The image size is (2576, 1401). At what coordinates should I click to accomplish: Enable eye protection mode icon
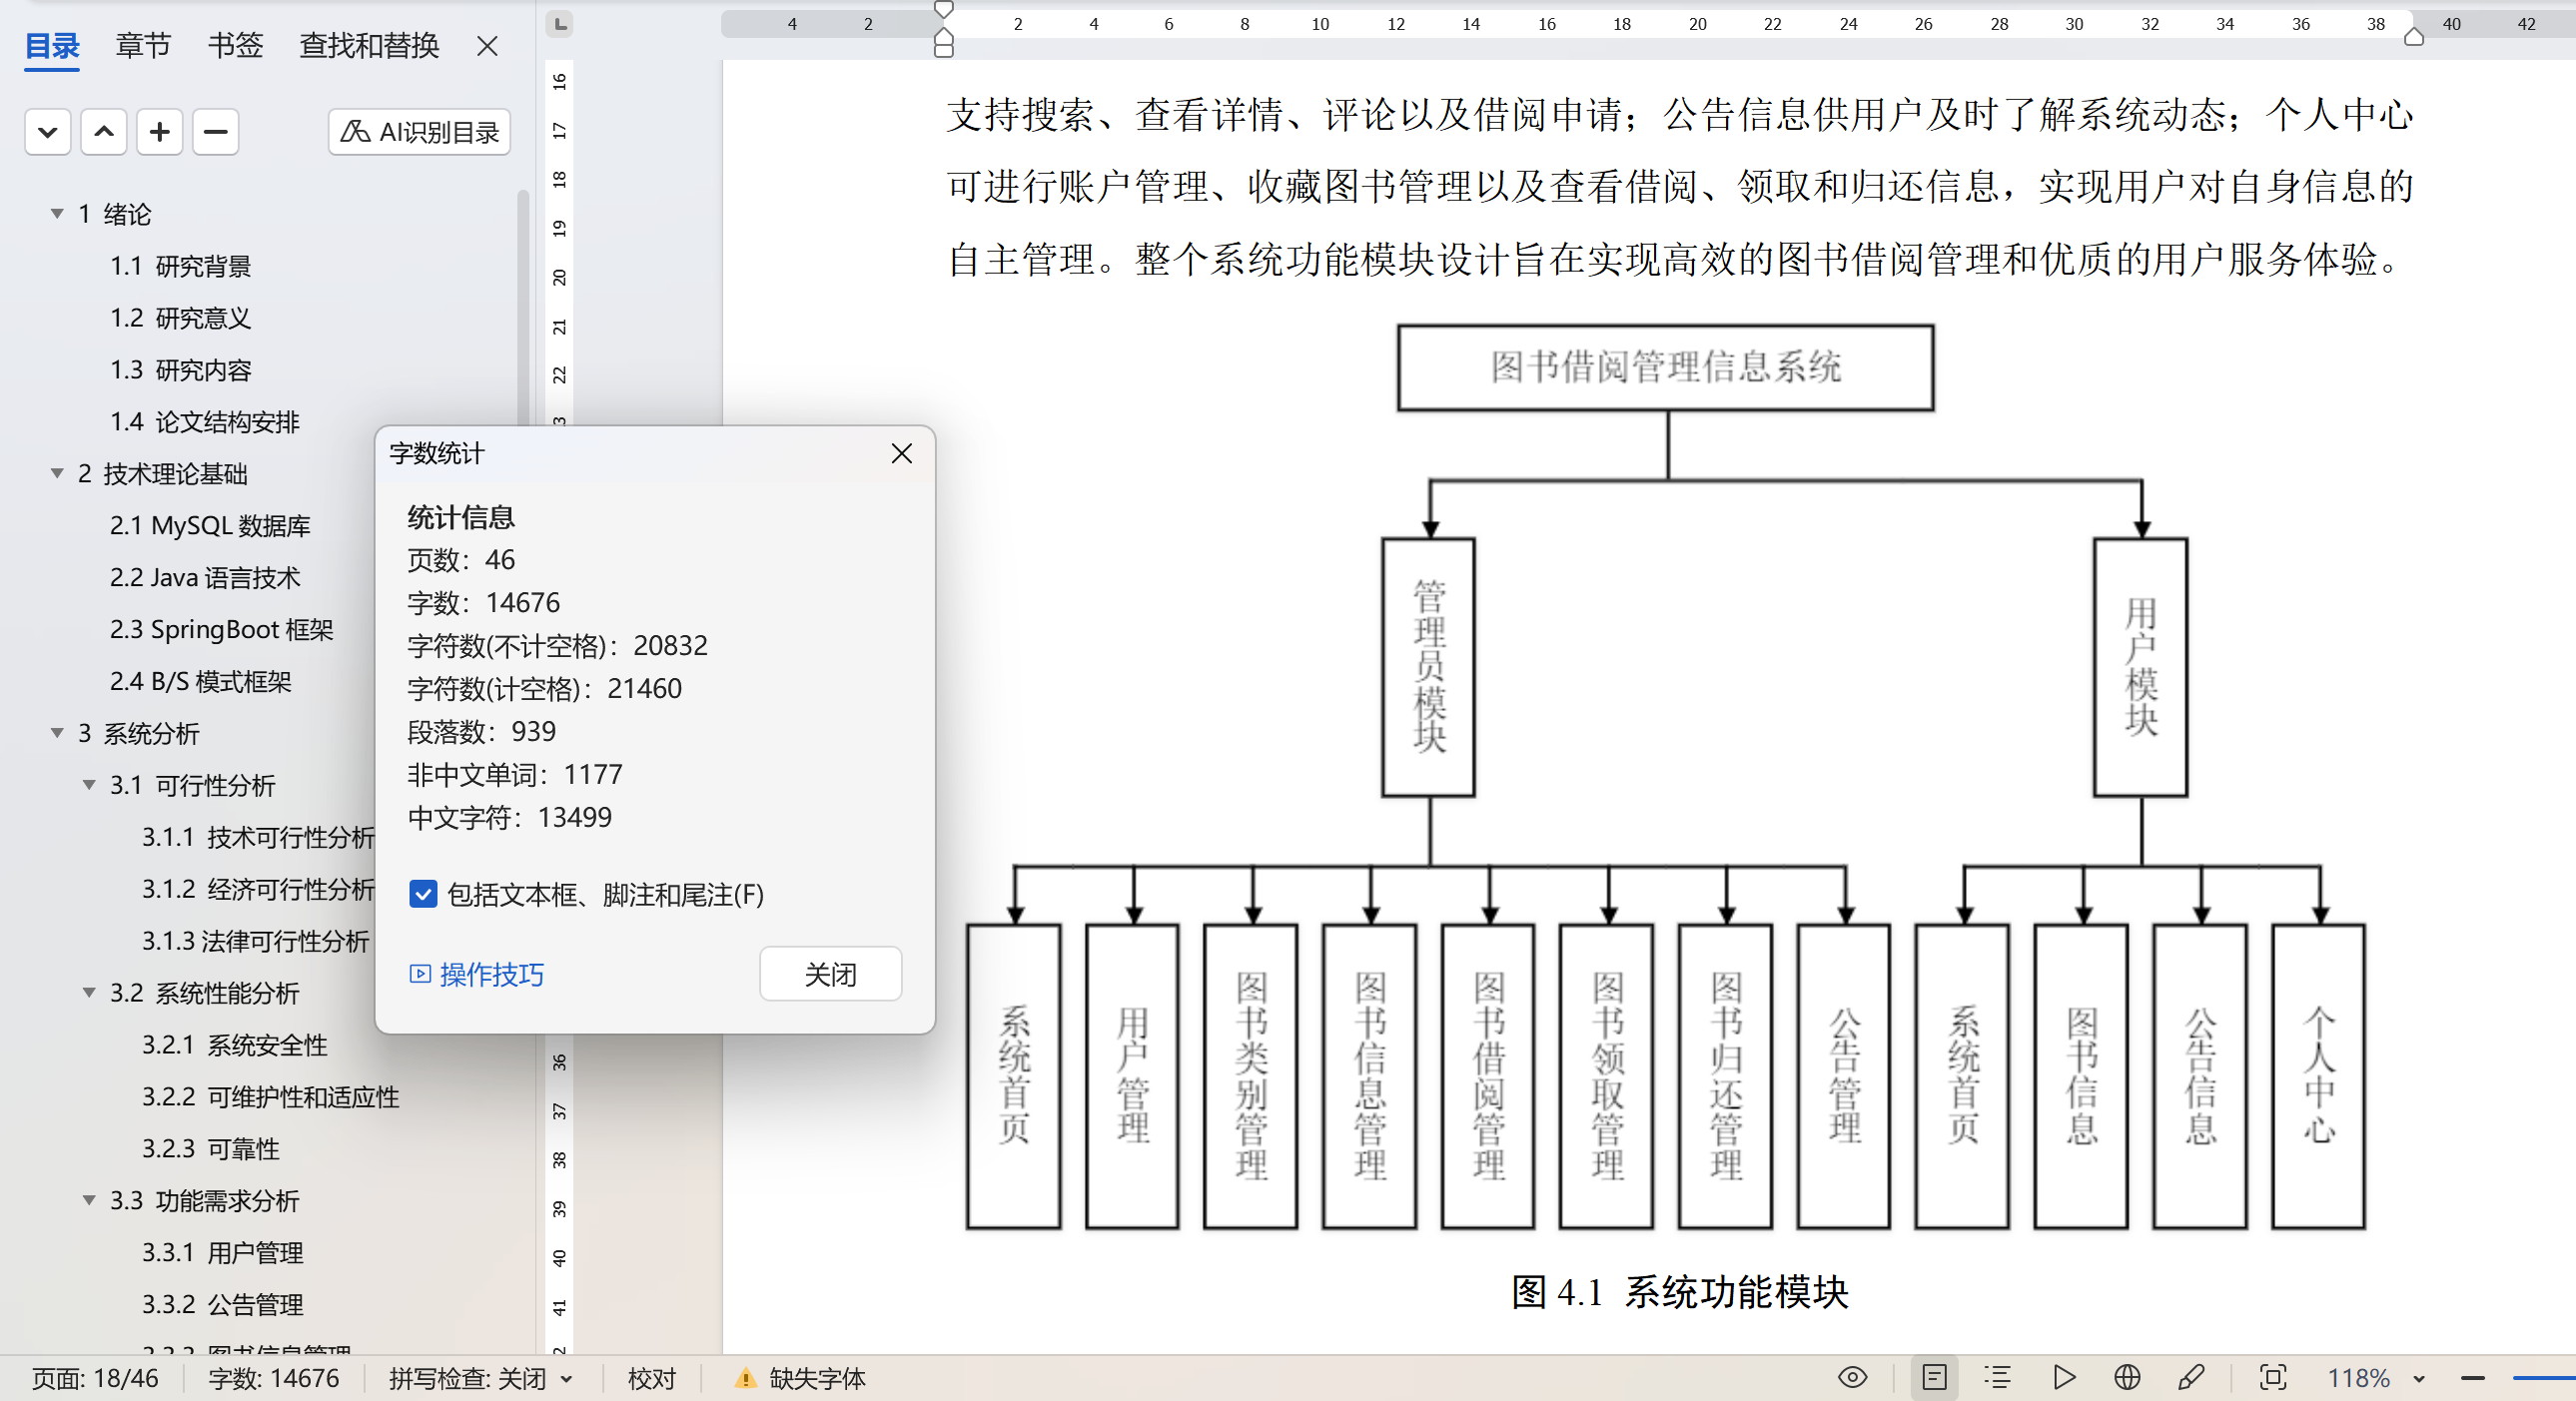[1852, 1378]
